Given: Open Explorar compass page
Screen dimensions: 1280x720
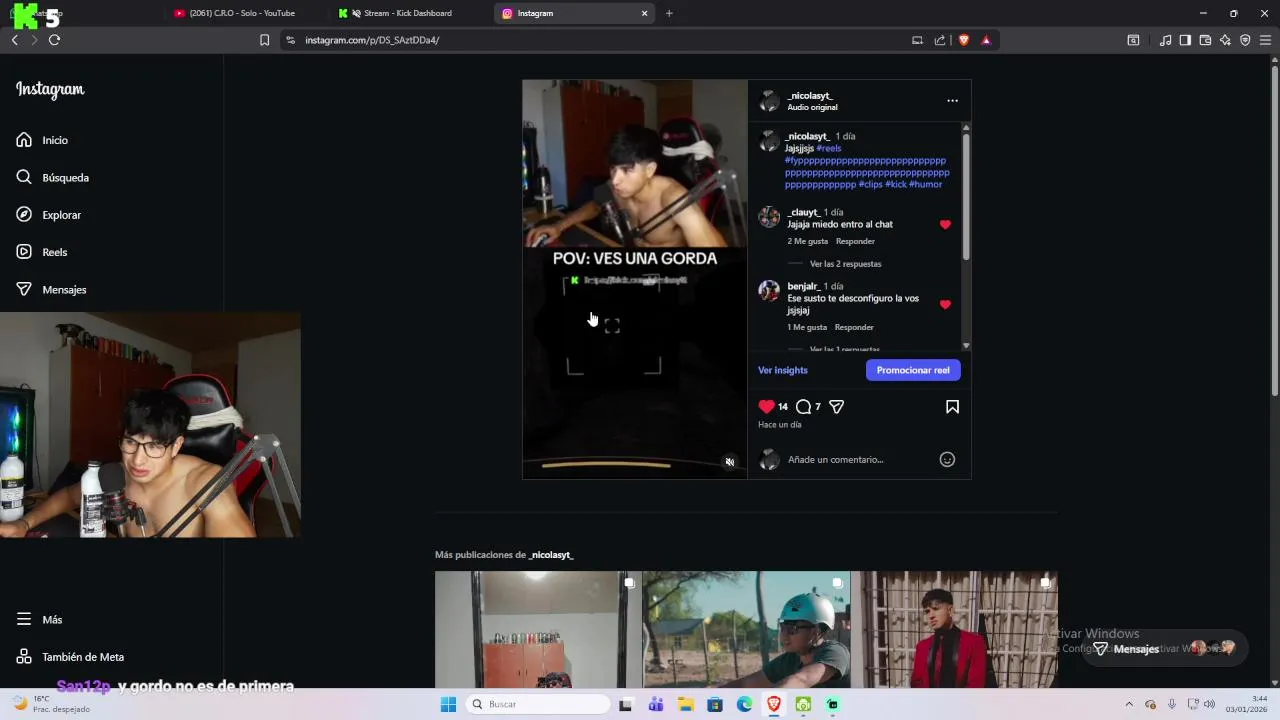Looking at the screenshot, I should click(x=49, y=215).
